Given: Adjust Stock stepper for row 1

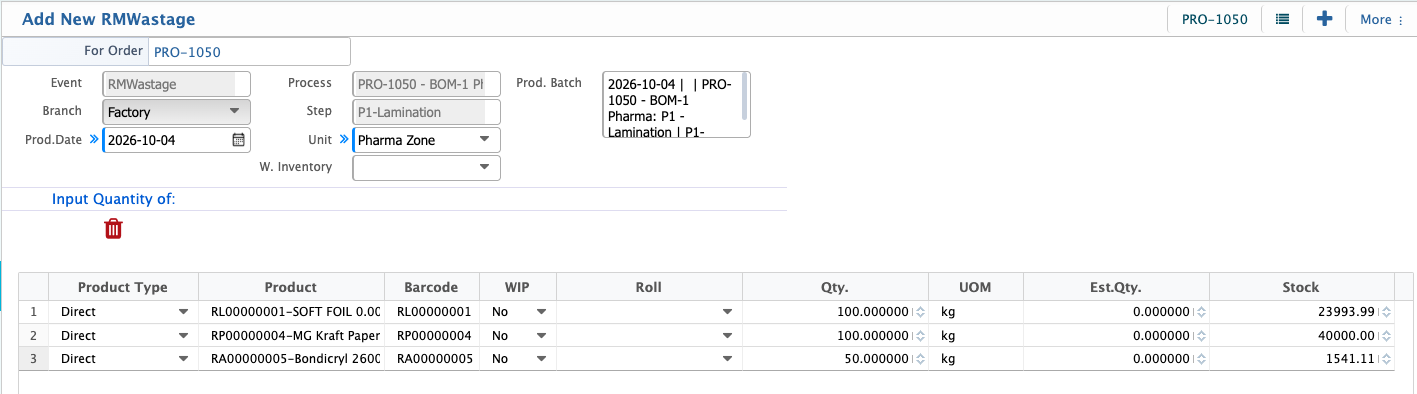Looking at the screenshot, I should 1385,312.
